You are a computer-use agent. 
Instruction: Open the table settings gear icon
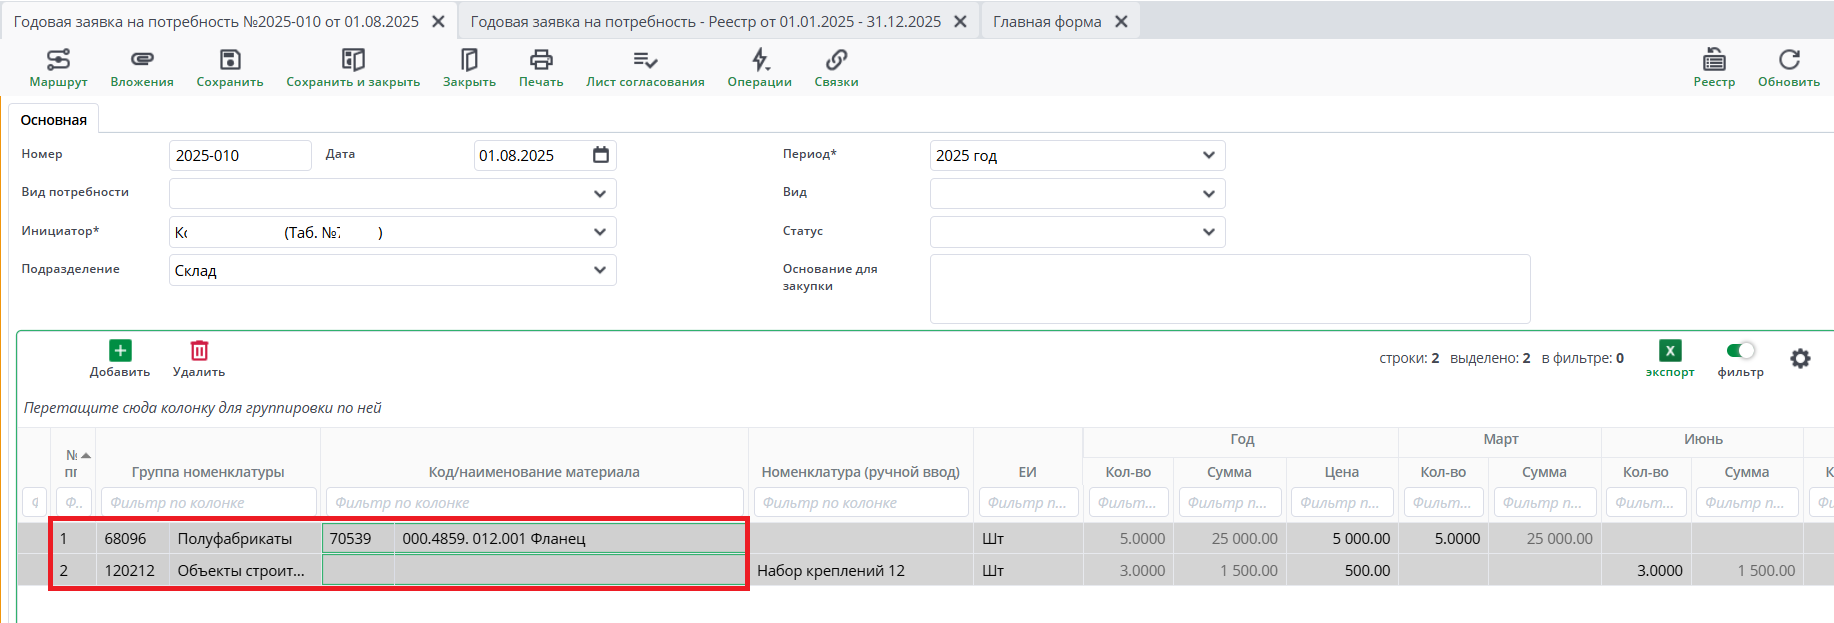(x=1800, y=358)
